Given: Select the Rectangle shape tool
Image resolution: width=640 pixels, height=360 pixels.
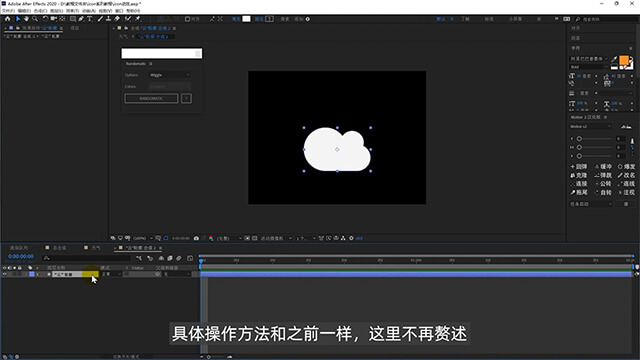Looking at the screenshot, I should point(73,19).
